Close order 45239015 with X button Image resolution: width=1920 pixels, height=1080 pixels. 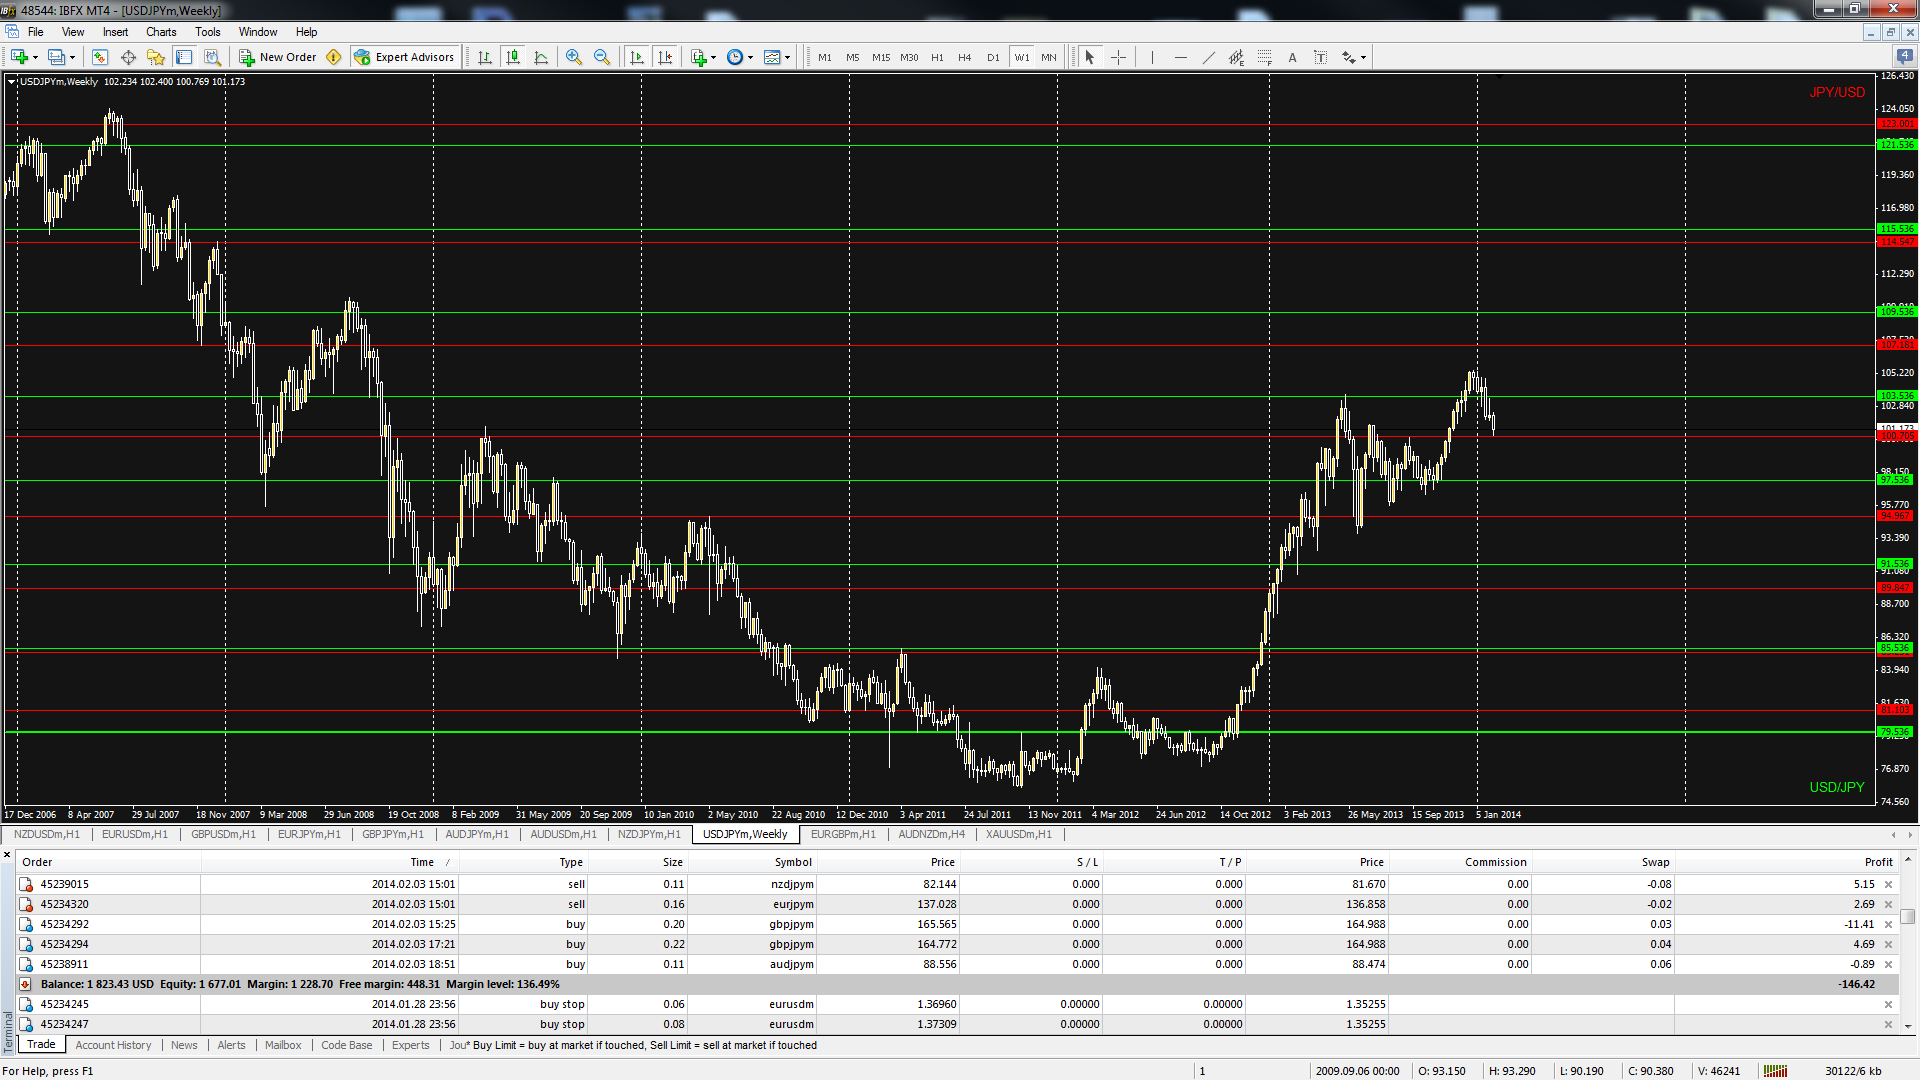click(x=1888, y=884)
